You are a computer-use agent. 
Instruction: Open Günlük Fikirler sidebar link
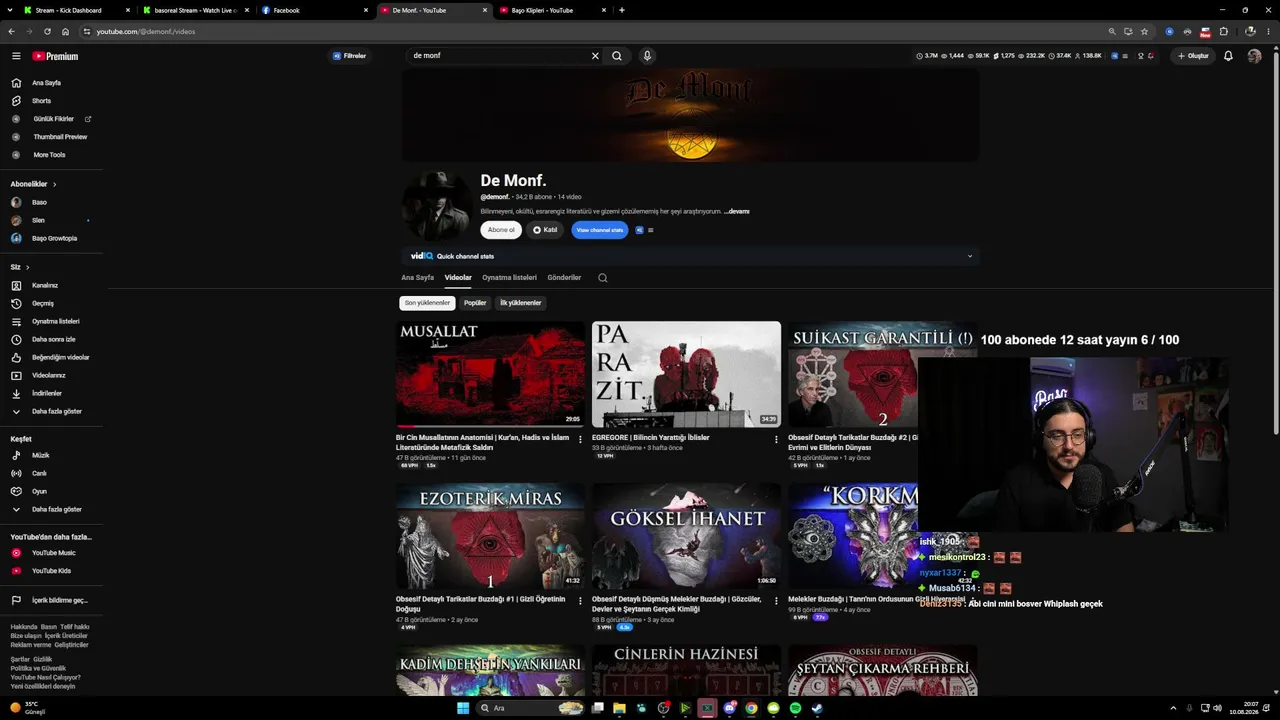click(x=53, y=119)
